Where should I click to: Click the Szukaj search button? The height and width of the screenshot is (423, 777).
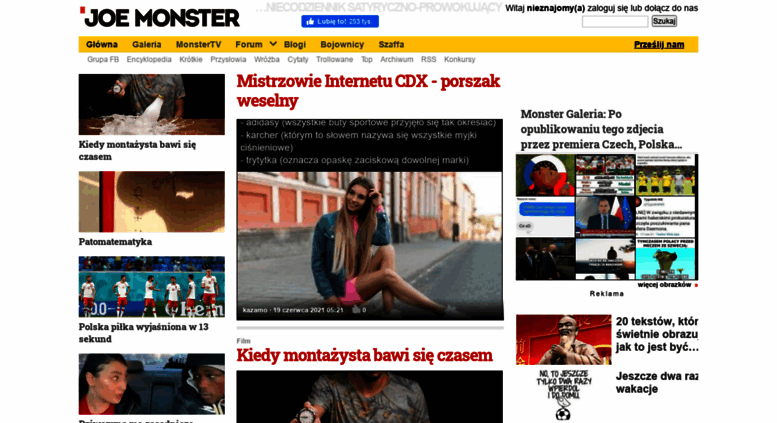pos(664,21)
